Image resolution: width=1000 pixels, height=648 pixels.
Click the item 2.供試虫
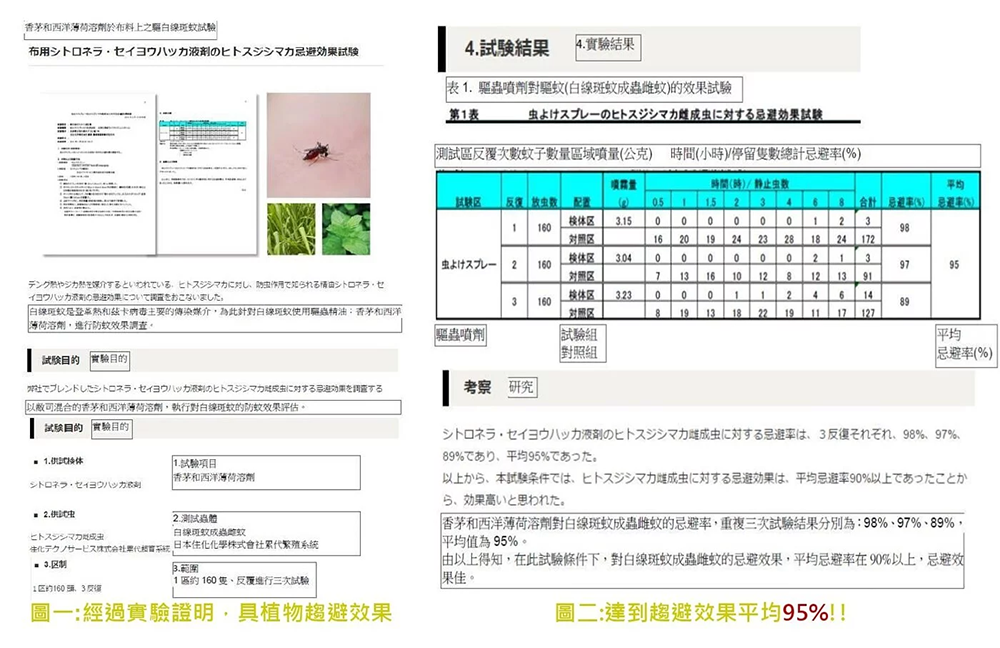click(x=59, y=514)
